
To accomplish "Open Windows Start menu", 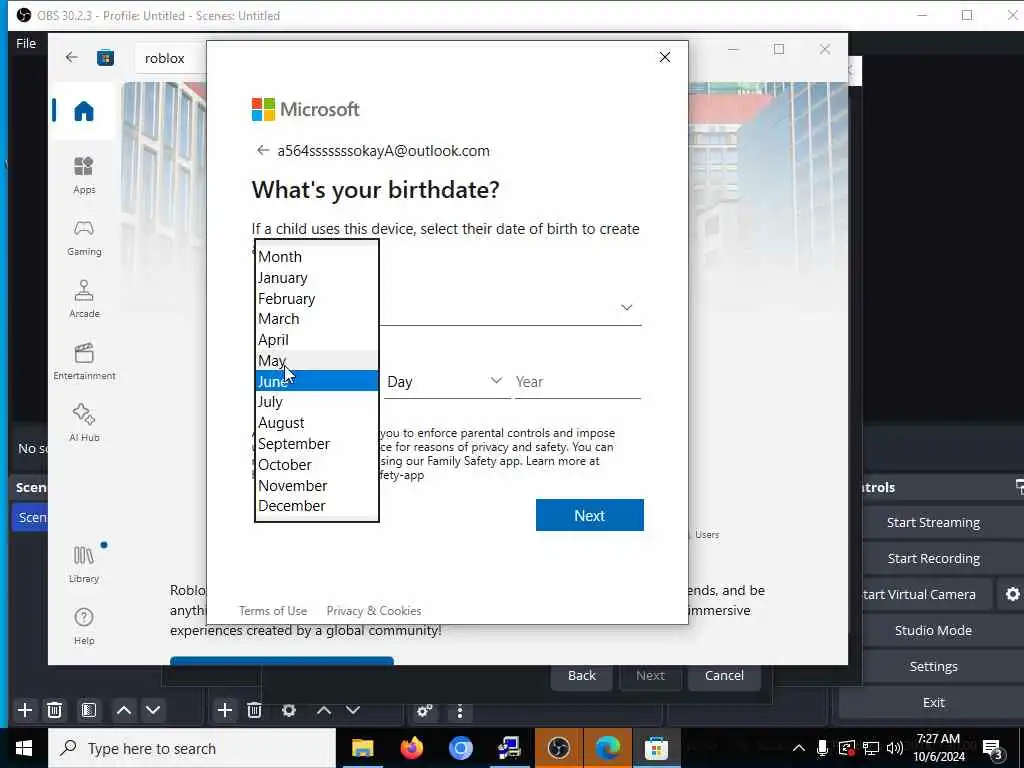I will click(x=24, y=748).
